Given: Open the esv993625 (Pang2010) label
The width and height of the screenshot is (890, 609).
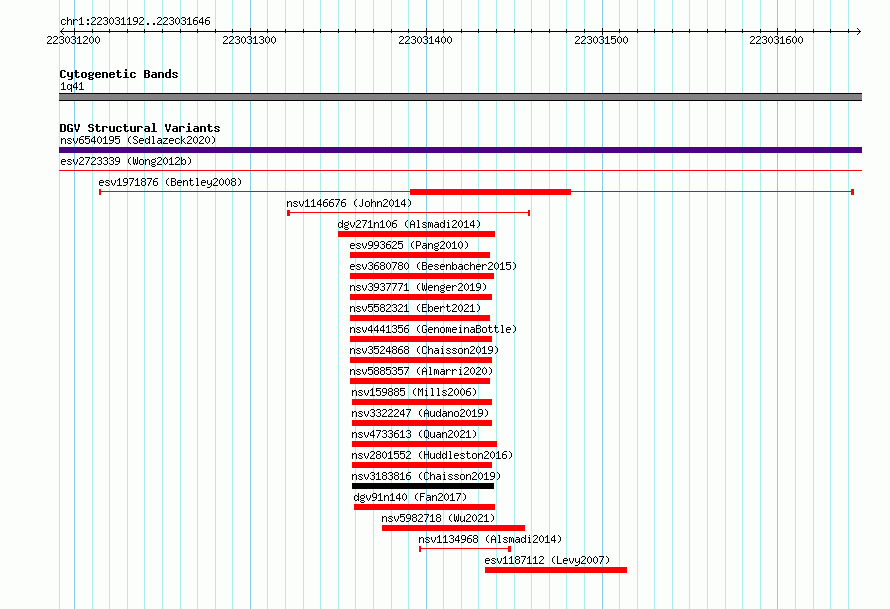Looking at the screenshot, I should coord(409,245).
